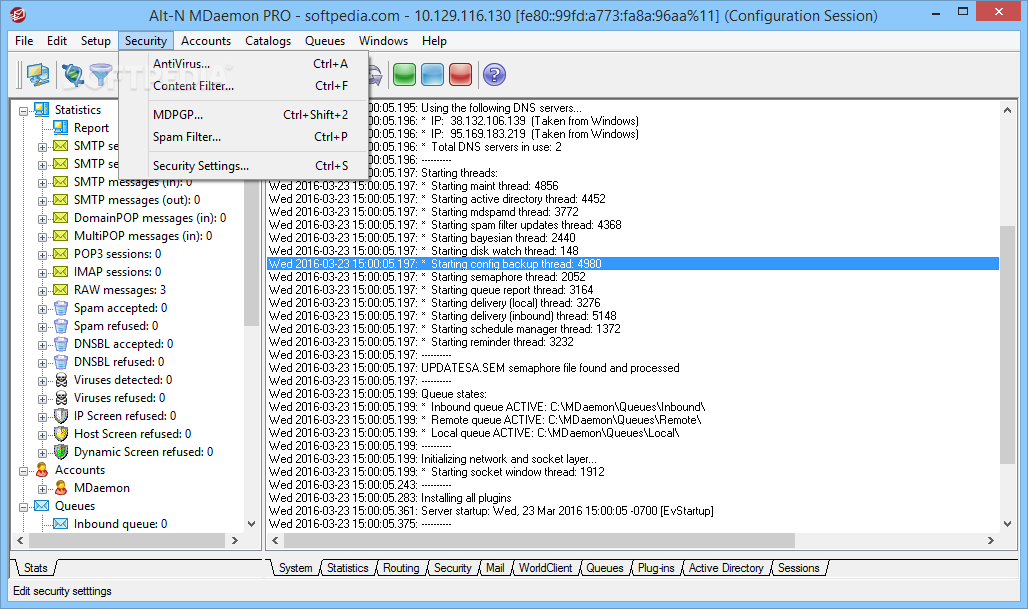Click the tree pane scroll down arrow

(x=251, y=523)
